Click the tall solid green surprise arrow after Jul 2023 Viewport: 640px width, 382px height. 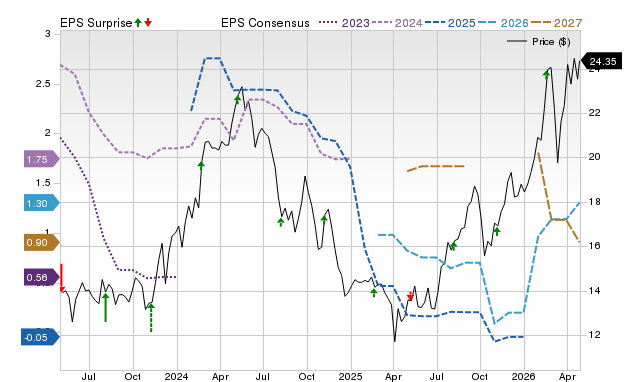click(105, 307)
